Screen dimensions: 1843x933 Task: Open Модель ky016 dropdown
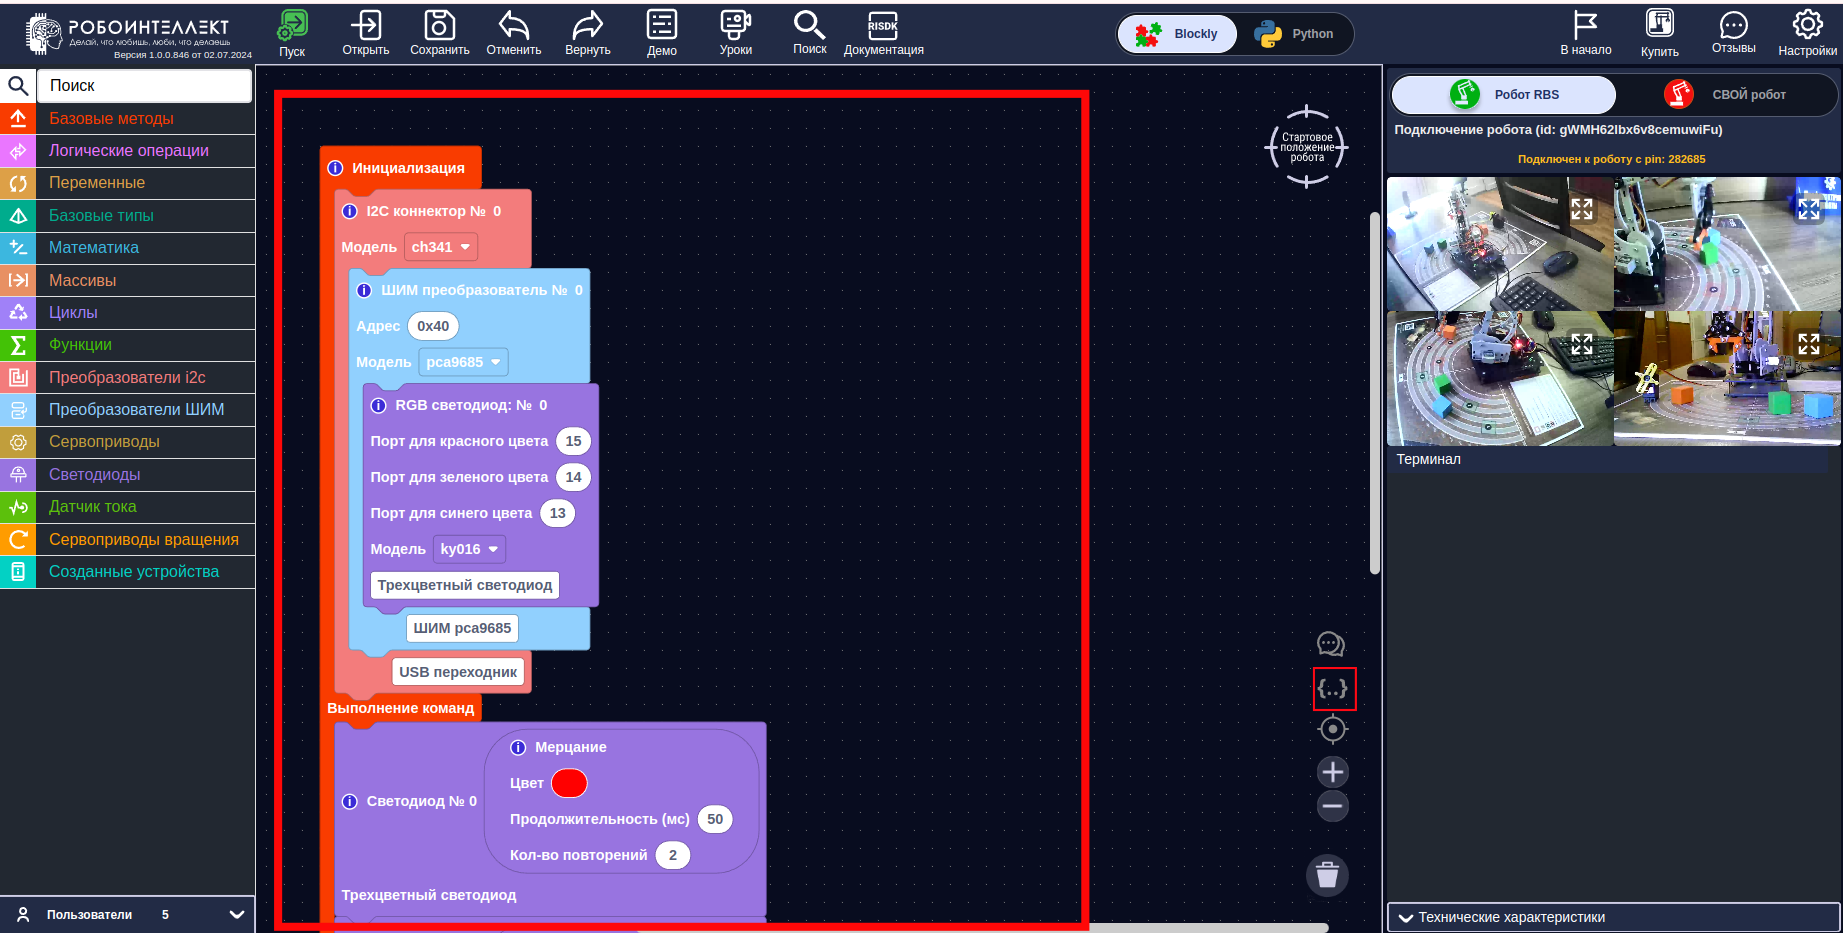tap(469, 549)
